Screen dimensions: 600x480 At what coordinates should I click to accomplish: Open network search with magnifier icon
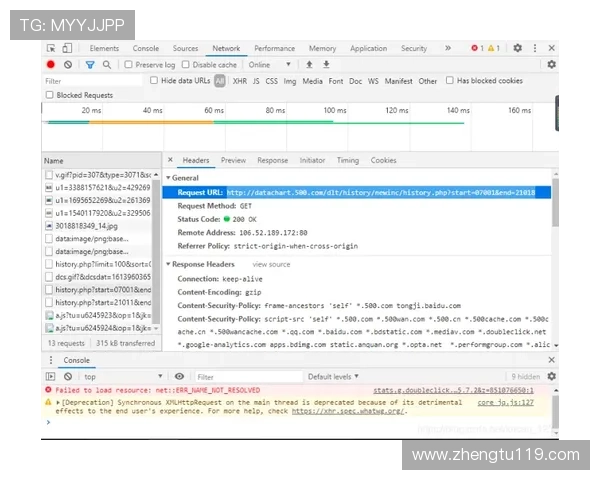click(105, 65)
